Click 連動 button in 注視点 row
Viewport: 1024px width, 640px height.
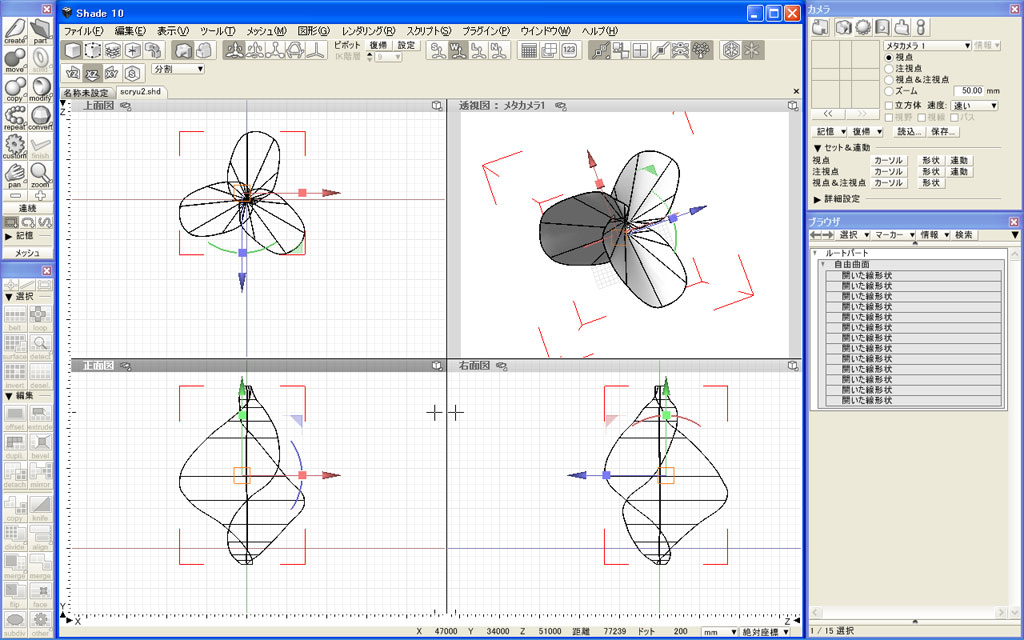pyautogui.click(x=959, y=172)
